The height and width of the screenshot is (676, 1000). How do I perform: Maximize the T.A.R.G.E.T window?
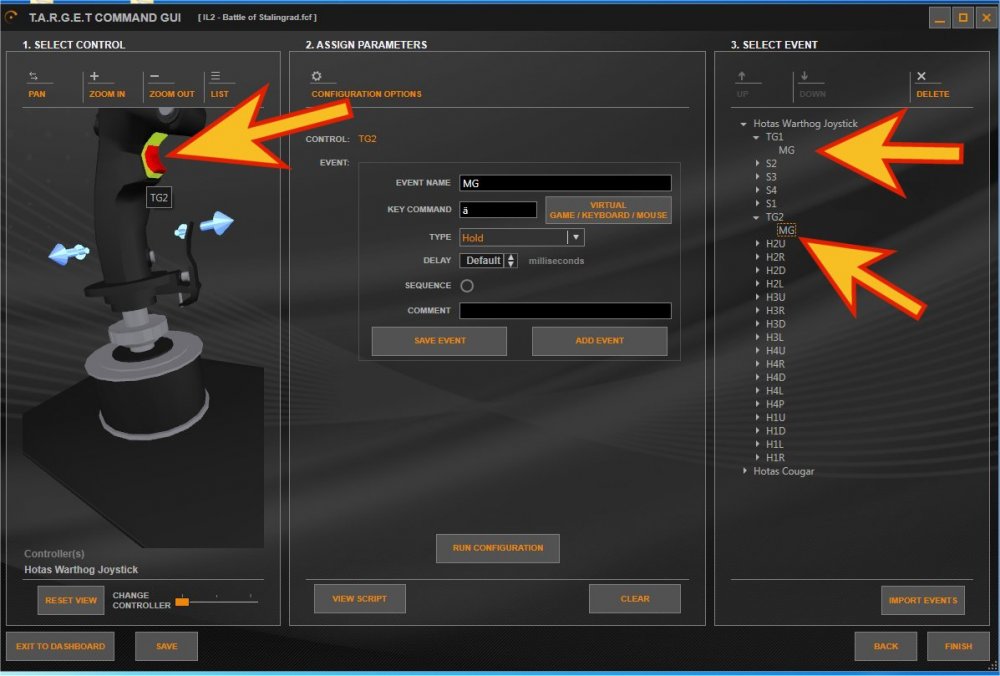(963, 18)
